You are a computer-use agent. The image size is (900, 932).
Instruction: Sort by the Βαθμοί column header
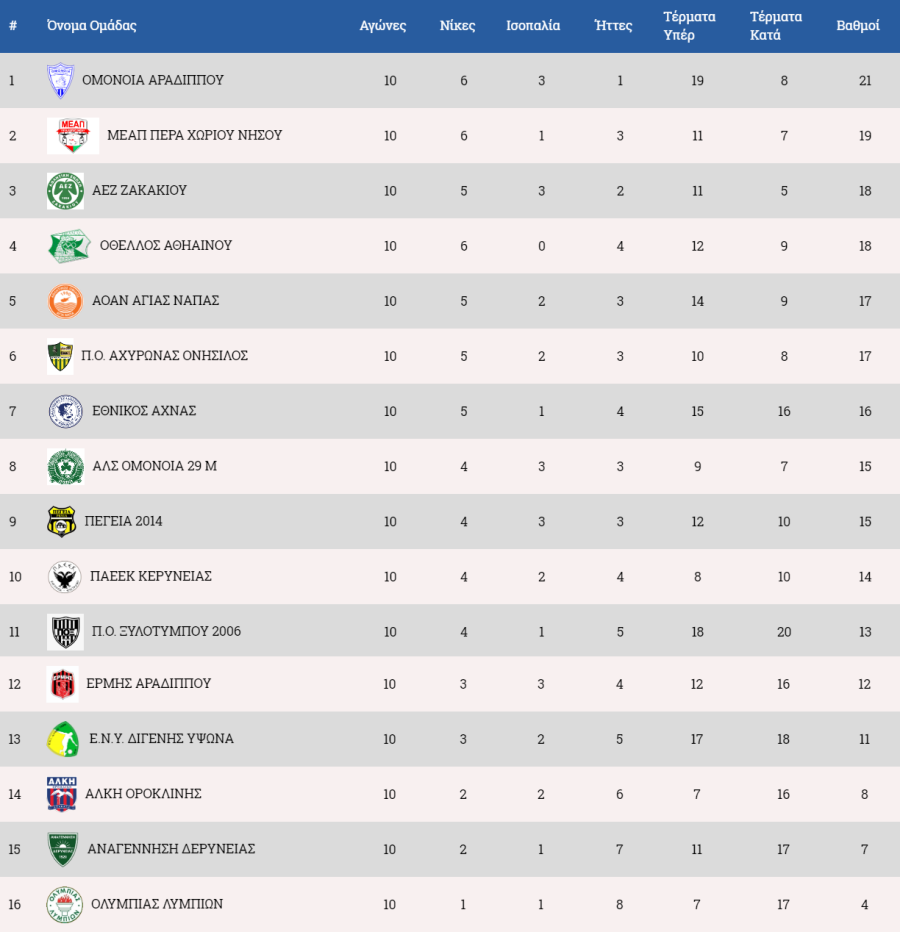(x=858, y=26)
